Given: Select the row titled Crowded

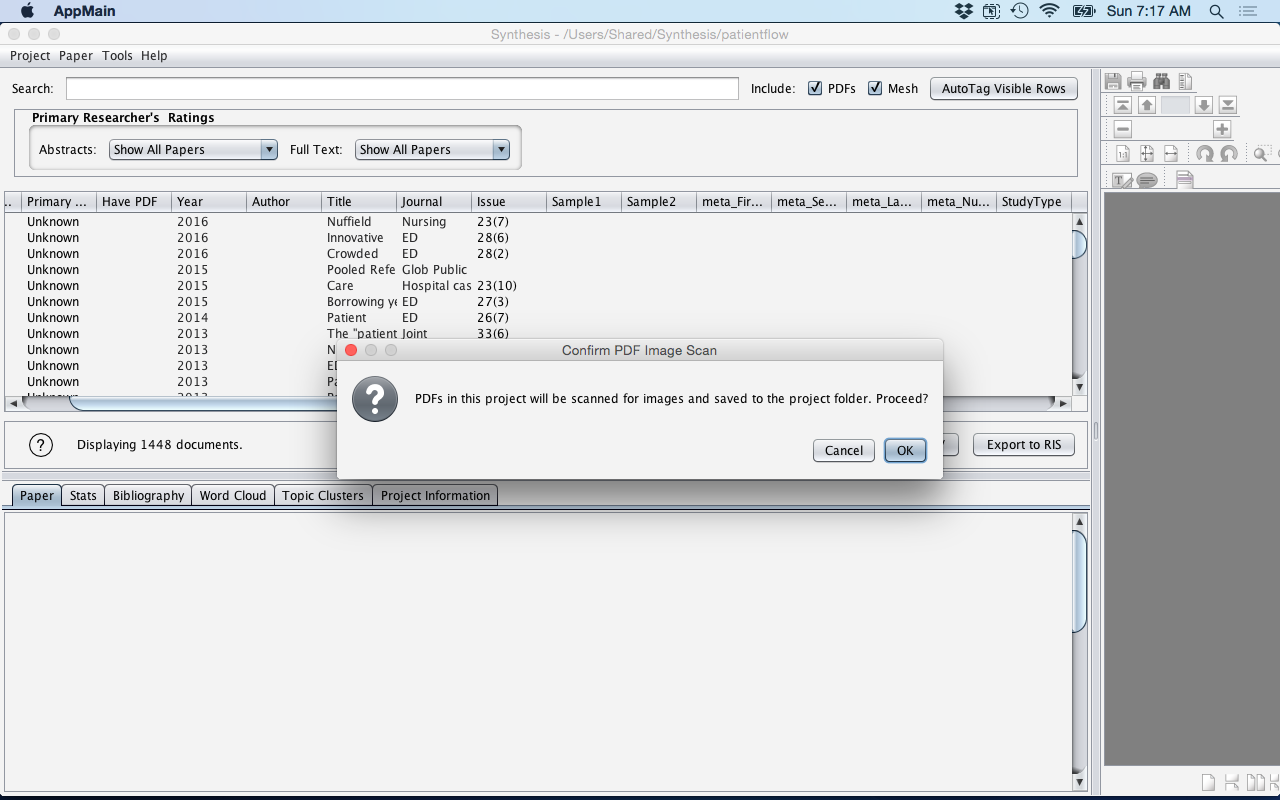Looking at the screenshot, I should pos(538,254).
